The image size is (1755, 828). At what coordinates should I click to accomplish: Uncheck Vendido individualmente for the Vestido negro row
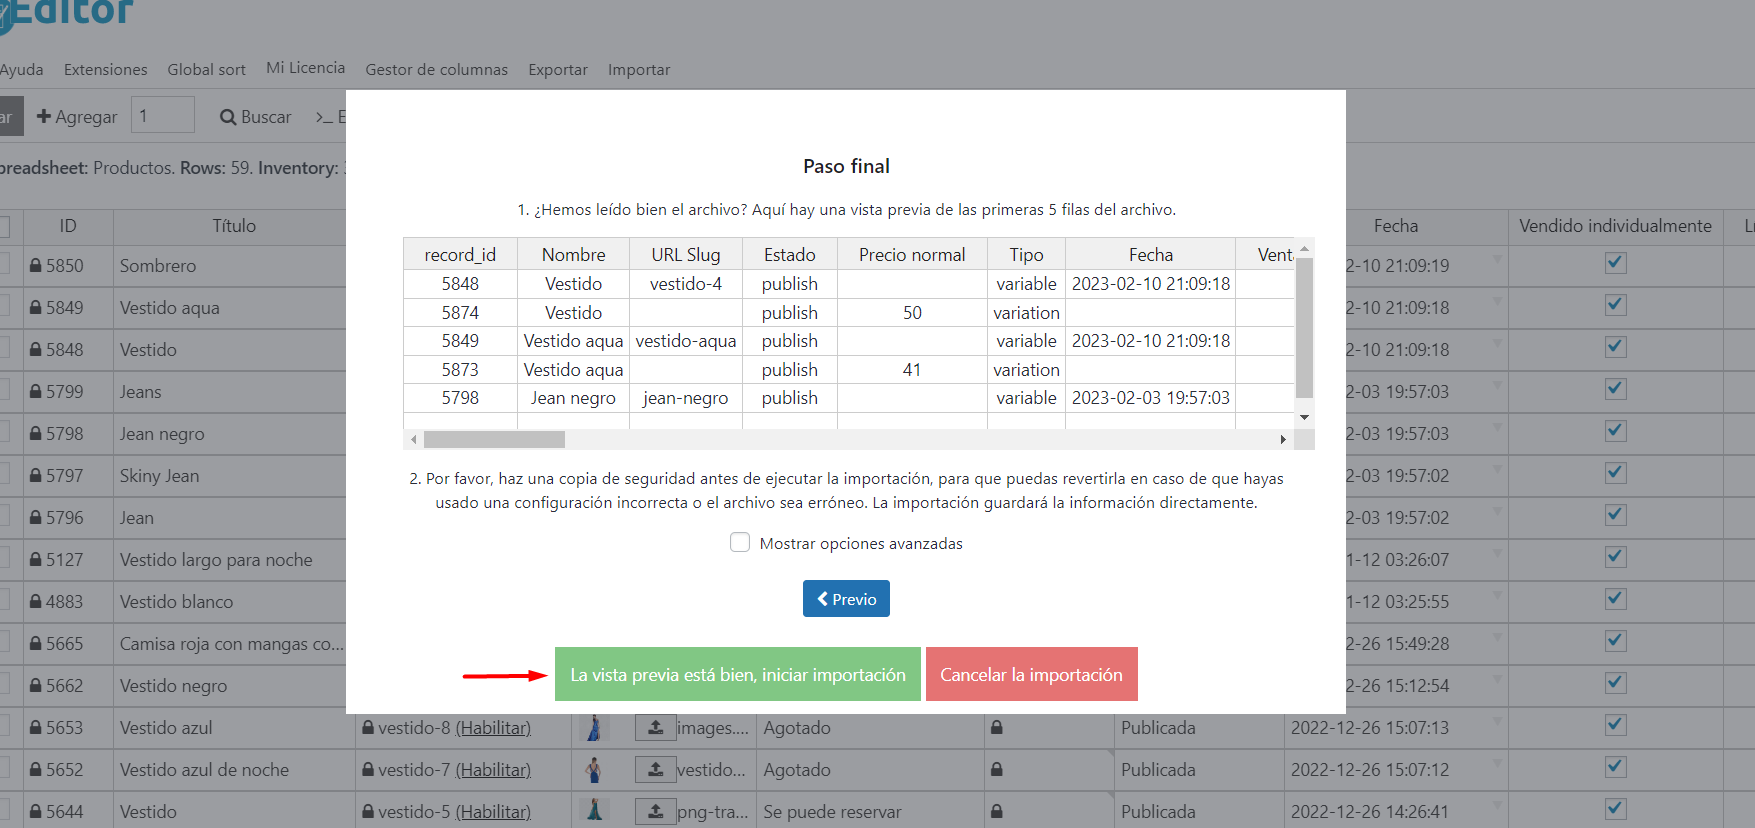(1615, 683)
